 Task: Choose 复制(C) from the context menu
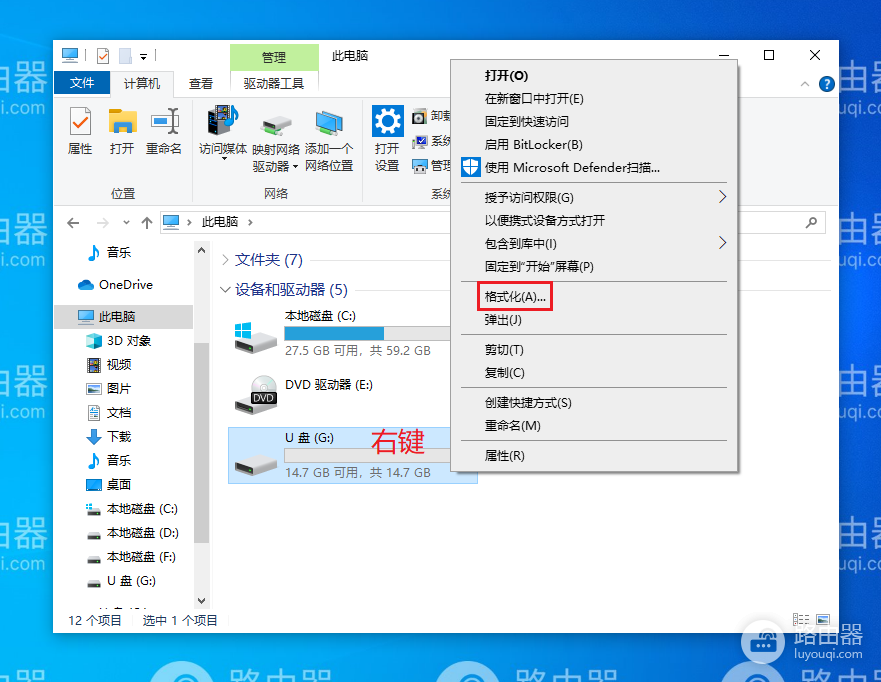(594, 373)
